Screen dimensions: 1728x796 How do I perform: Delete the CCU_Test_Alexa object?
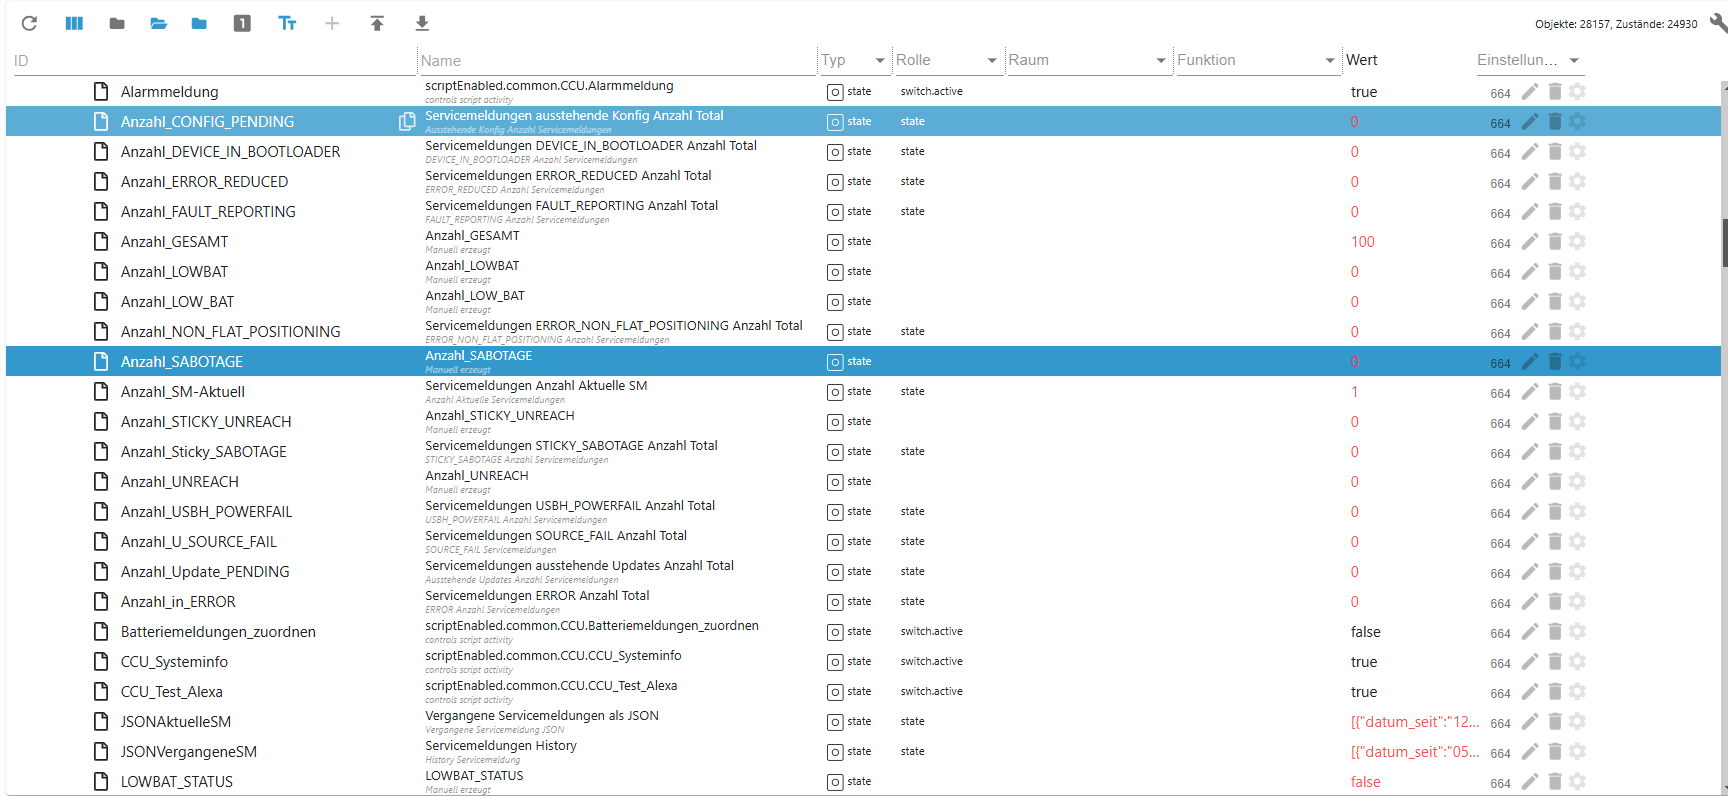pos(1555,692)
